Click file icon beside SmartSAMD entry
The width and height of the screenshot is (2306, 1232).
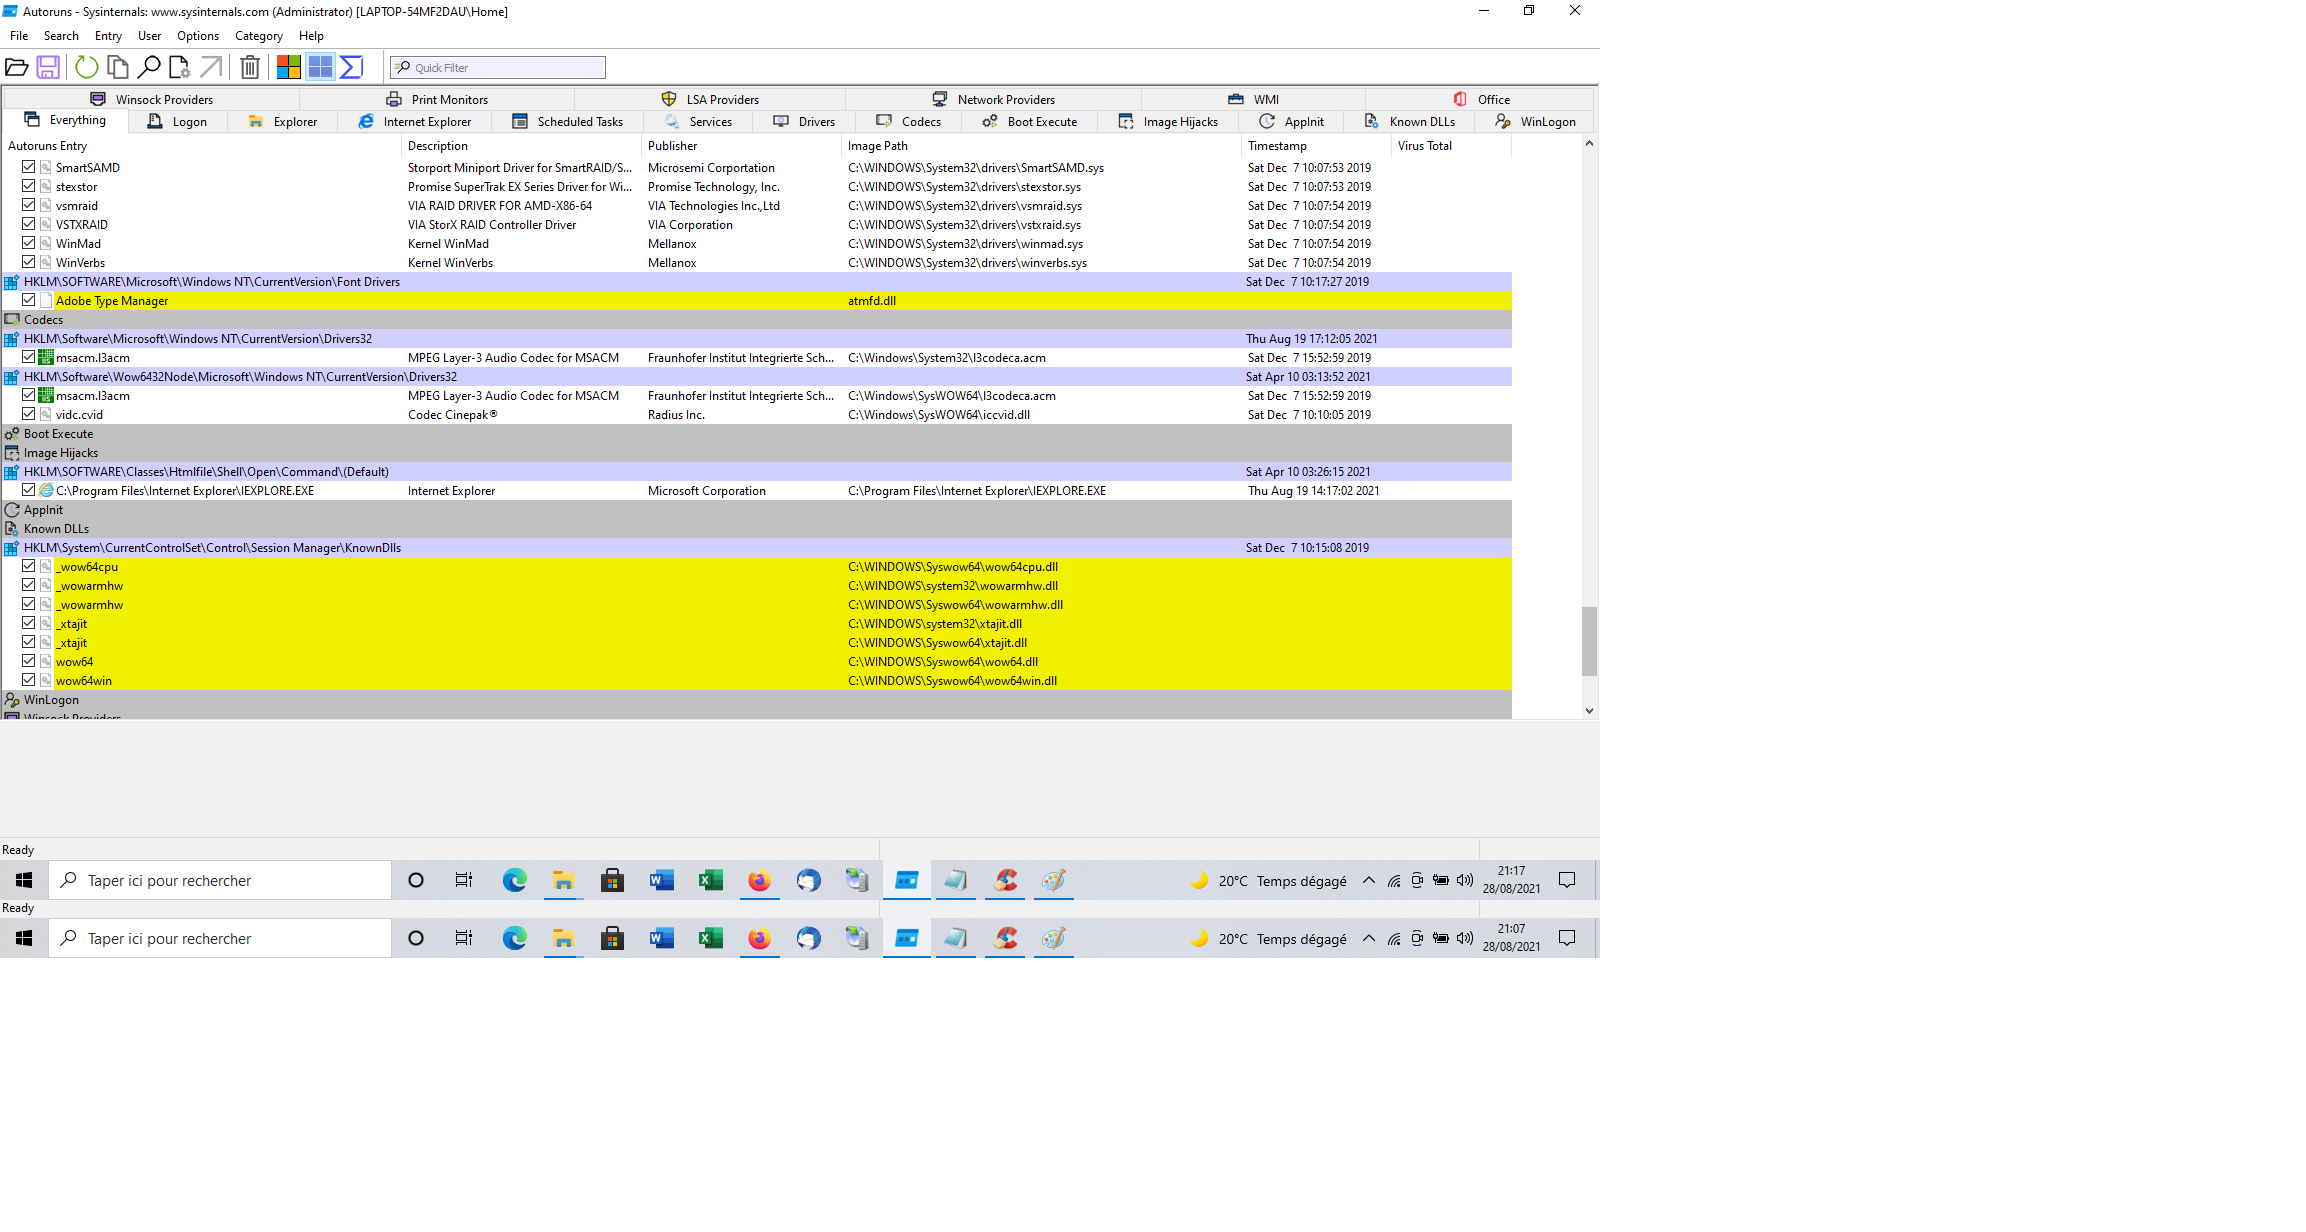tap(46, 167)
